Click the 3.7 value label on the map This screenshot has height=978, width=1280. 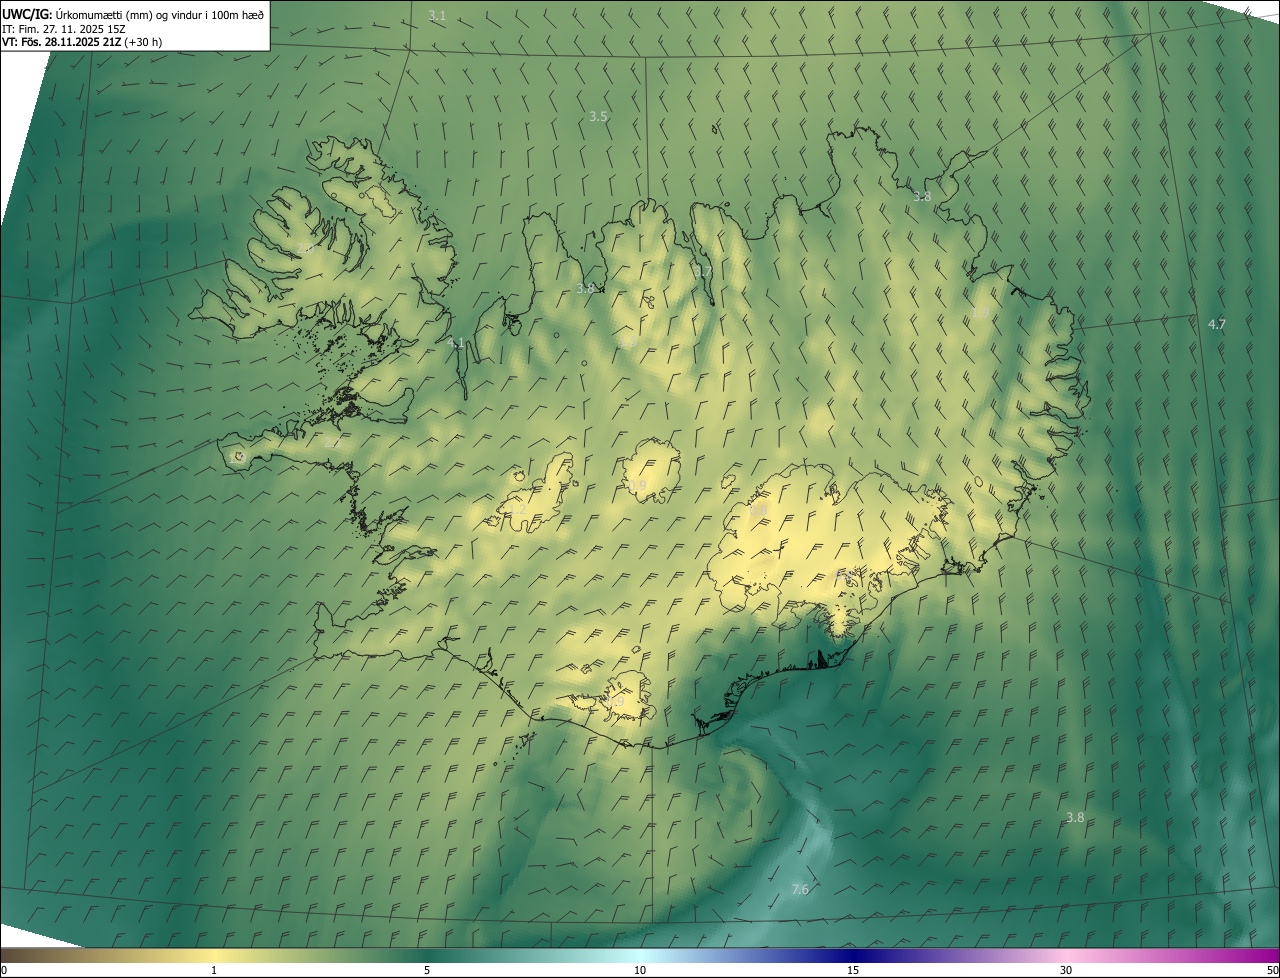coord(703,271)
